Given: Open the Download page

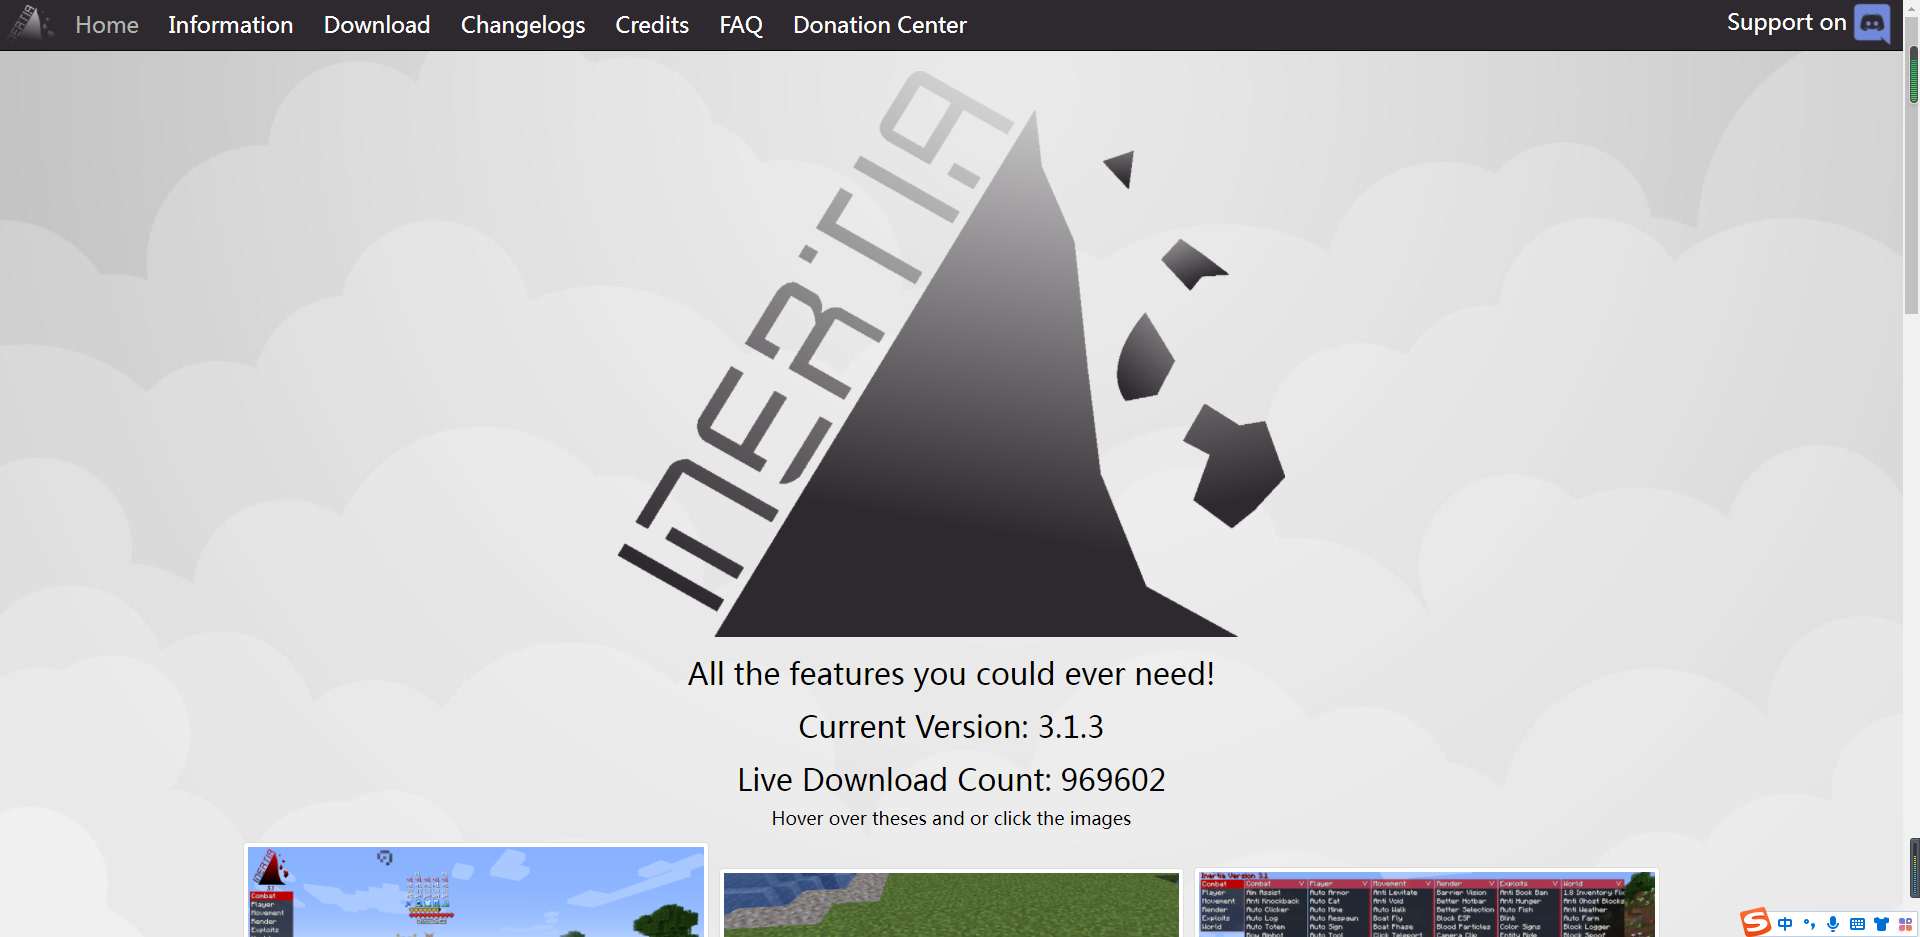Looking at the screenshot, I should point(376,24).
